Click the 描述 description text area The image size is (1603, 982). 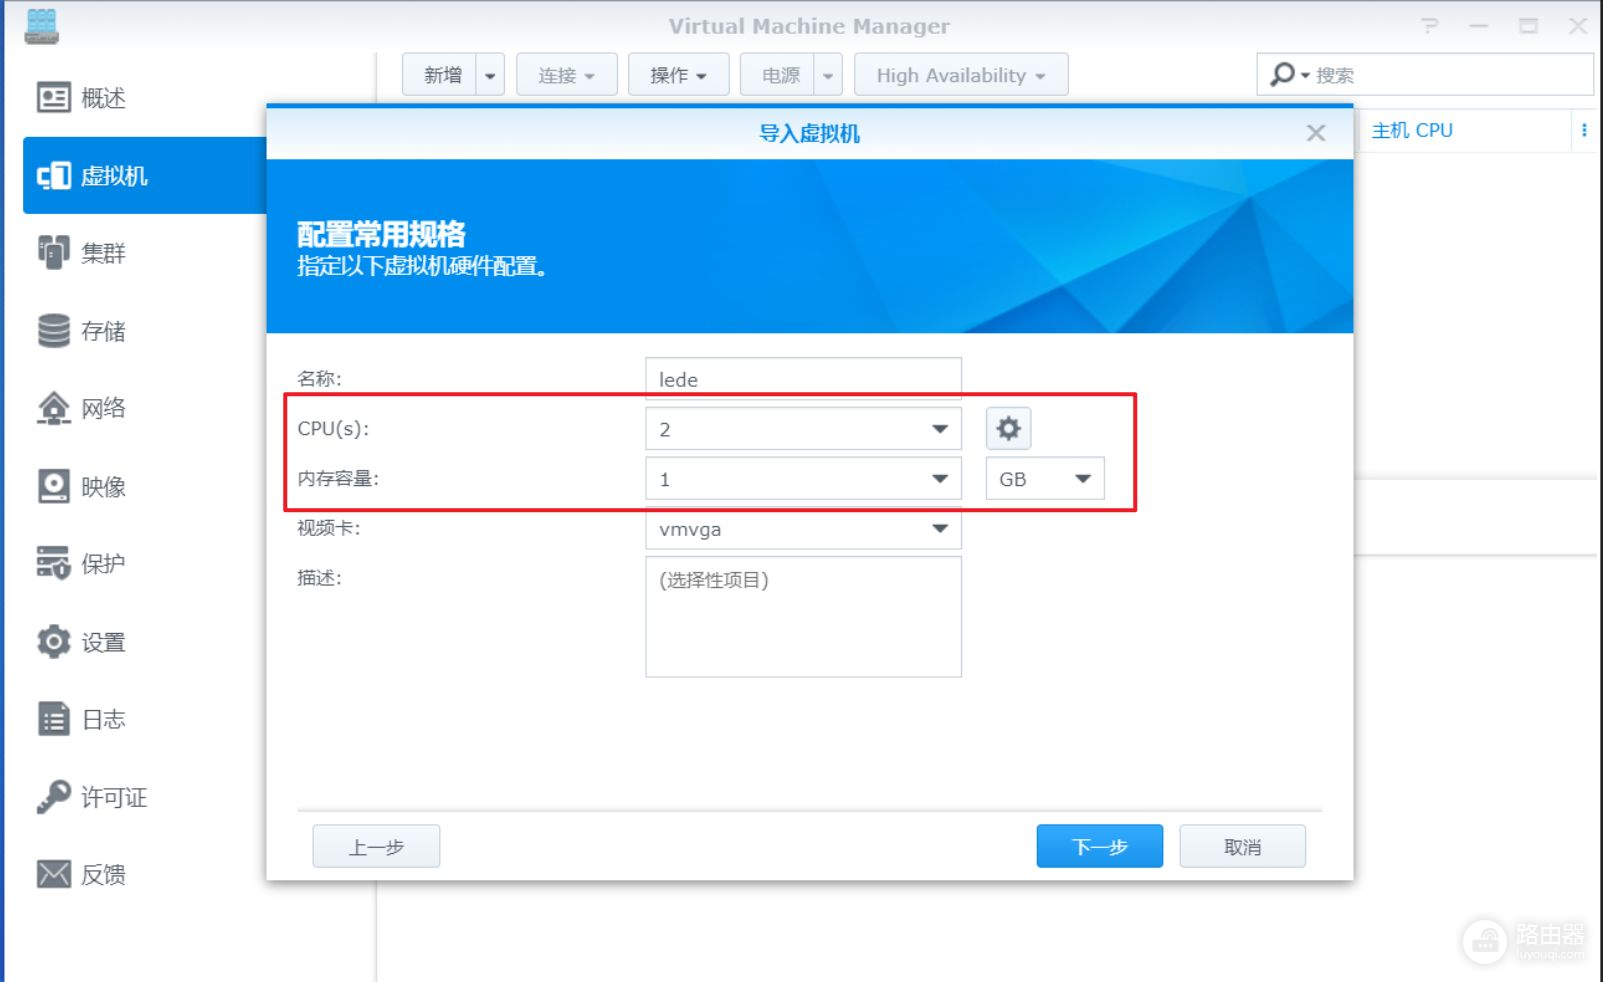pyautogui.click(x=803, y=617)
